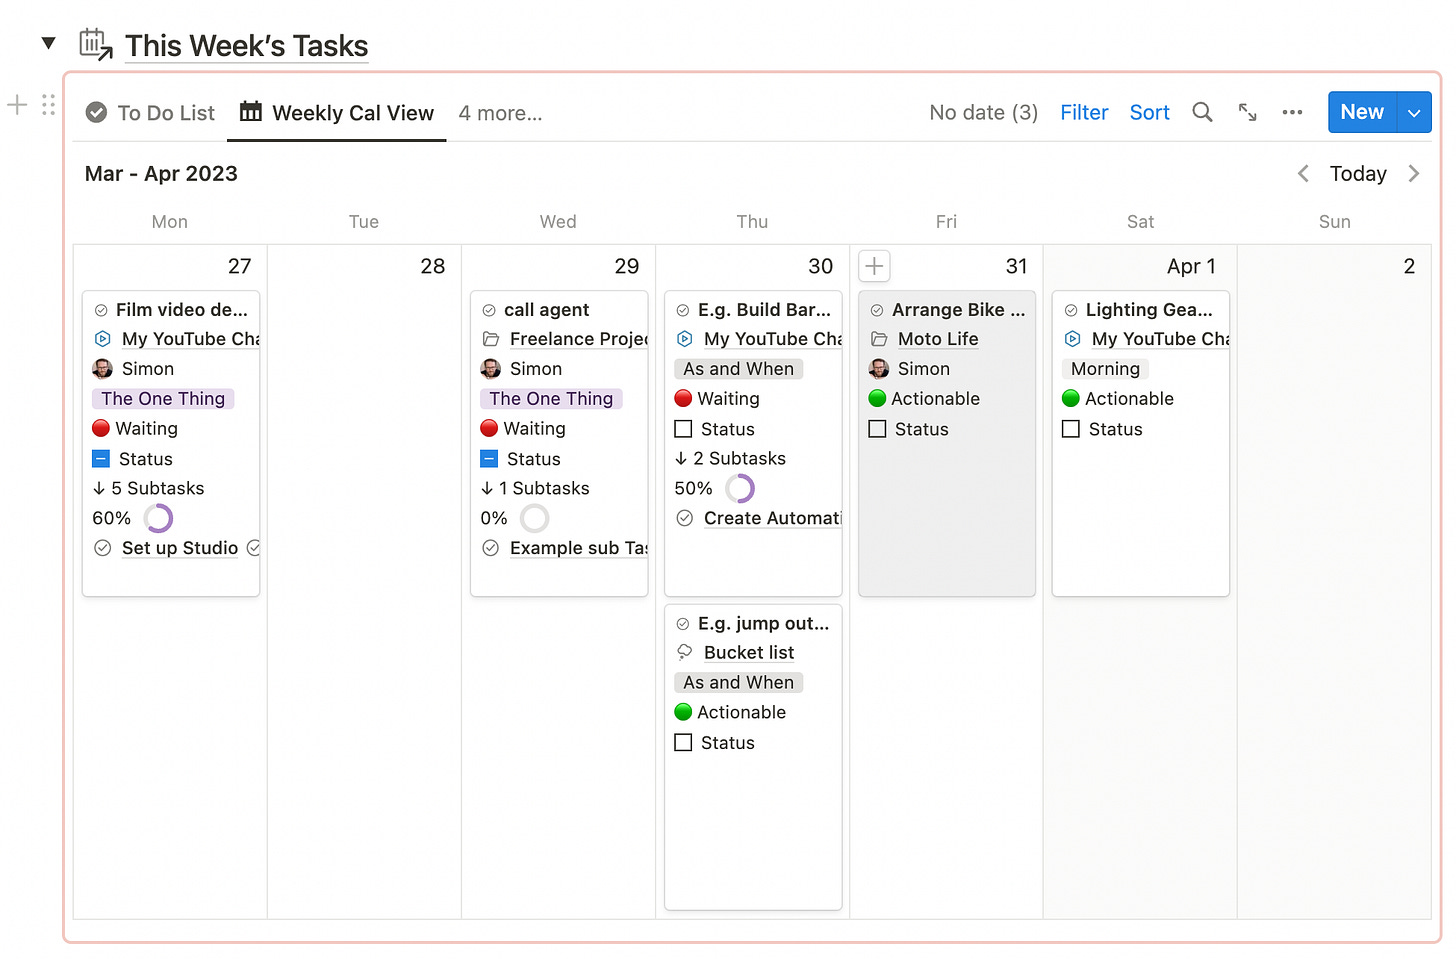Click the 50% progress ring on Thursday's card
Viewport: 1456px width, 959px height.
pyautogui.click(x=739, y=488)
